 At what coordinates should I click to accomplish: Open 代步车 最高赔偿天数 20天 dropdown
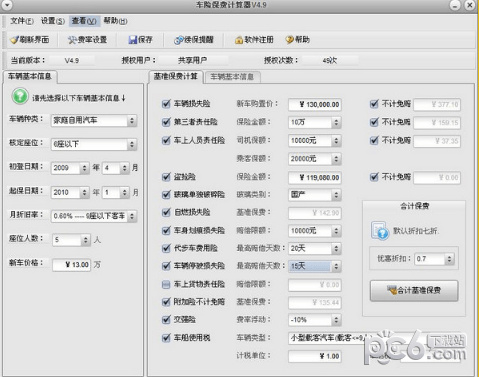[x=315, y=248]
